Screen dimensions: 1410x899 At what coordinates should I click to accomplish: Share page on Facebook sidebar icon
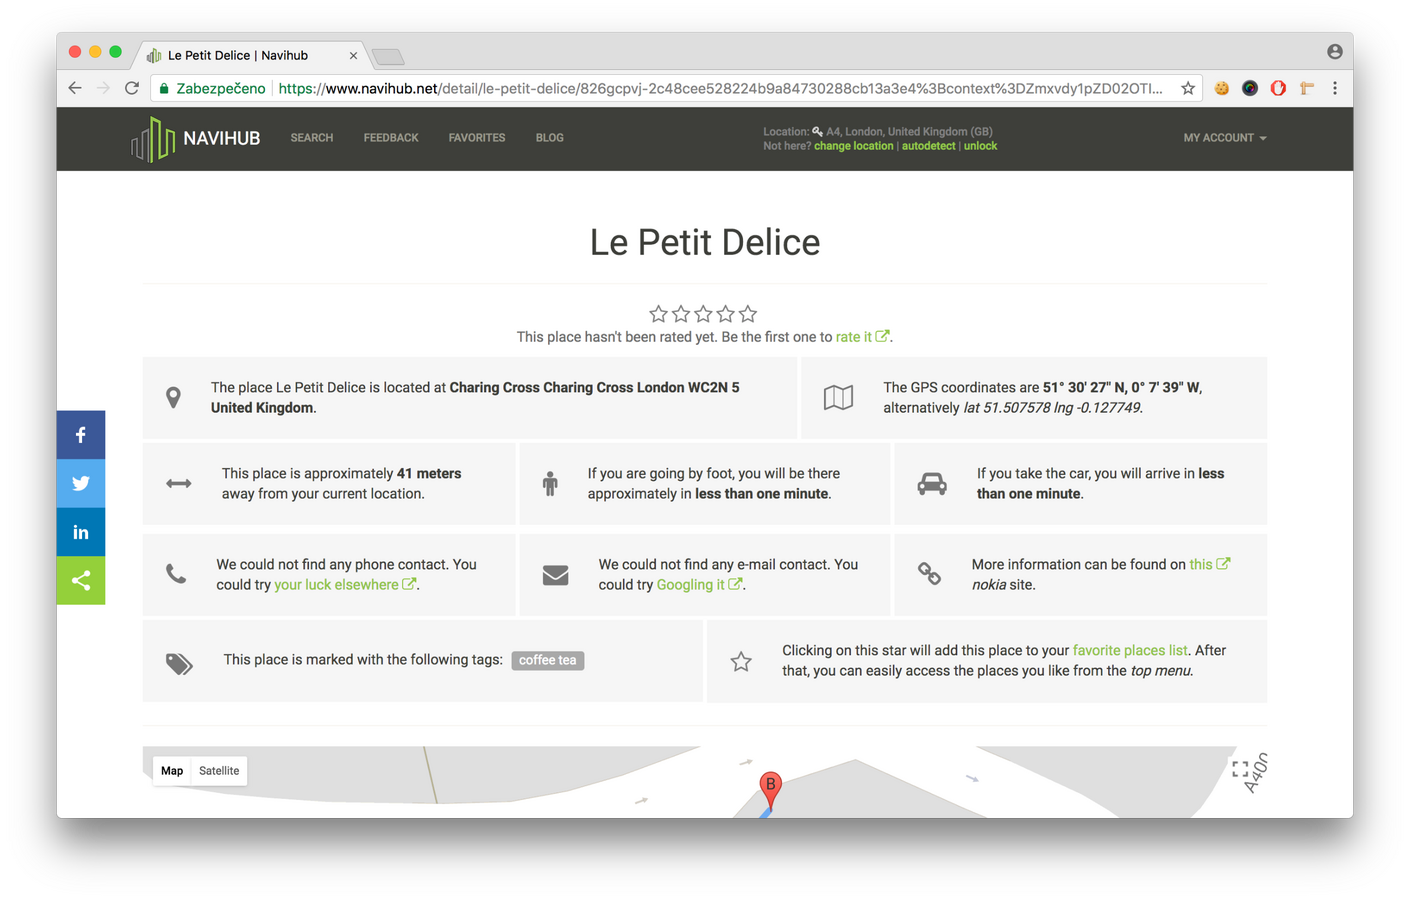click(x=81, y=435)
